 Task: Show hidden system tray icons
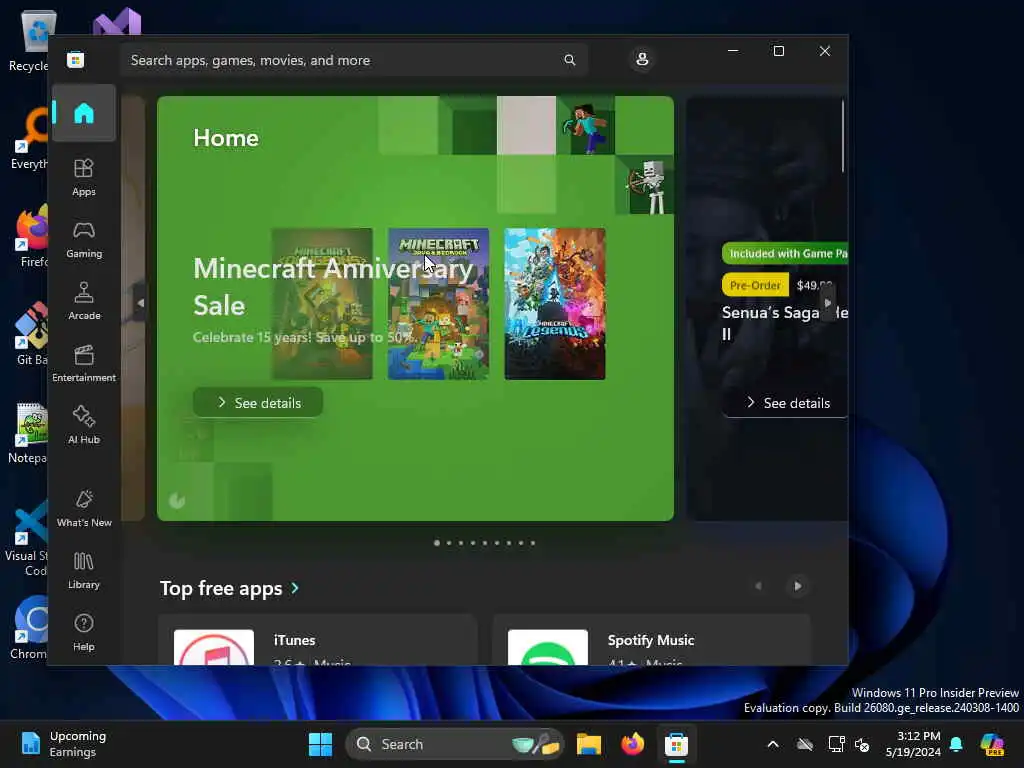(x=773, y=744)
